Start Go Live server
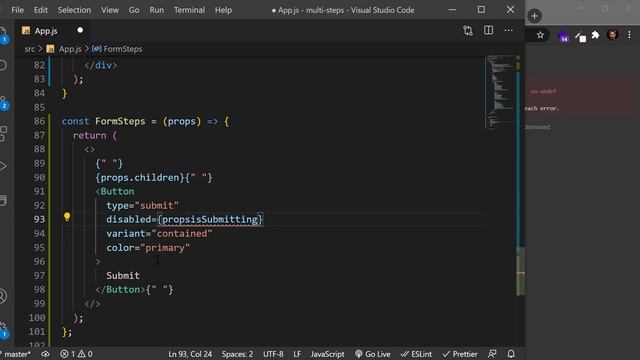 [372, 354]
